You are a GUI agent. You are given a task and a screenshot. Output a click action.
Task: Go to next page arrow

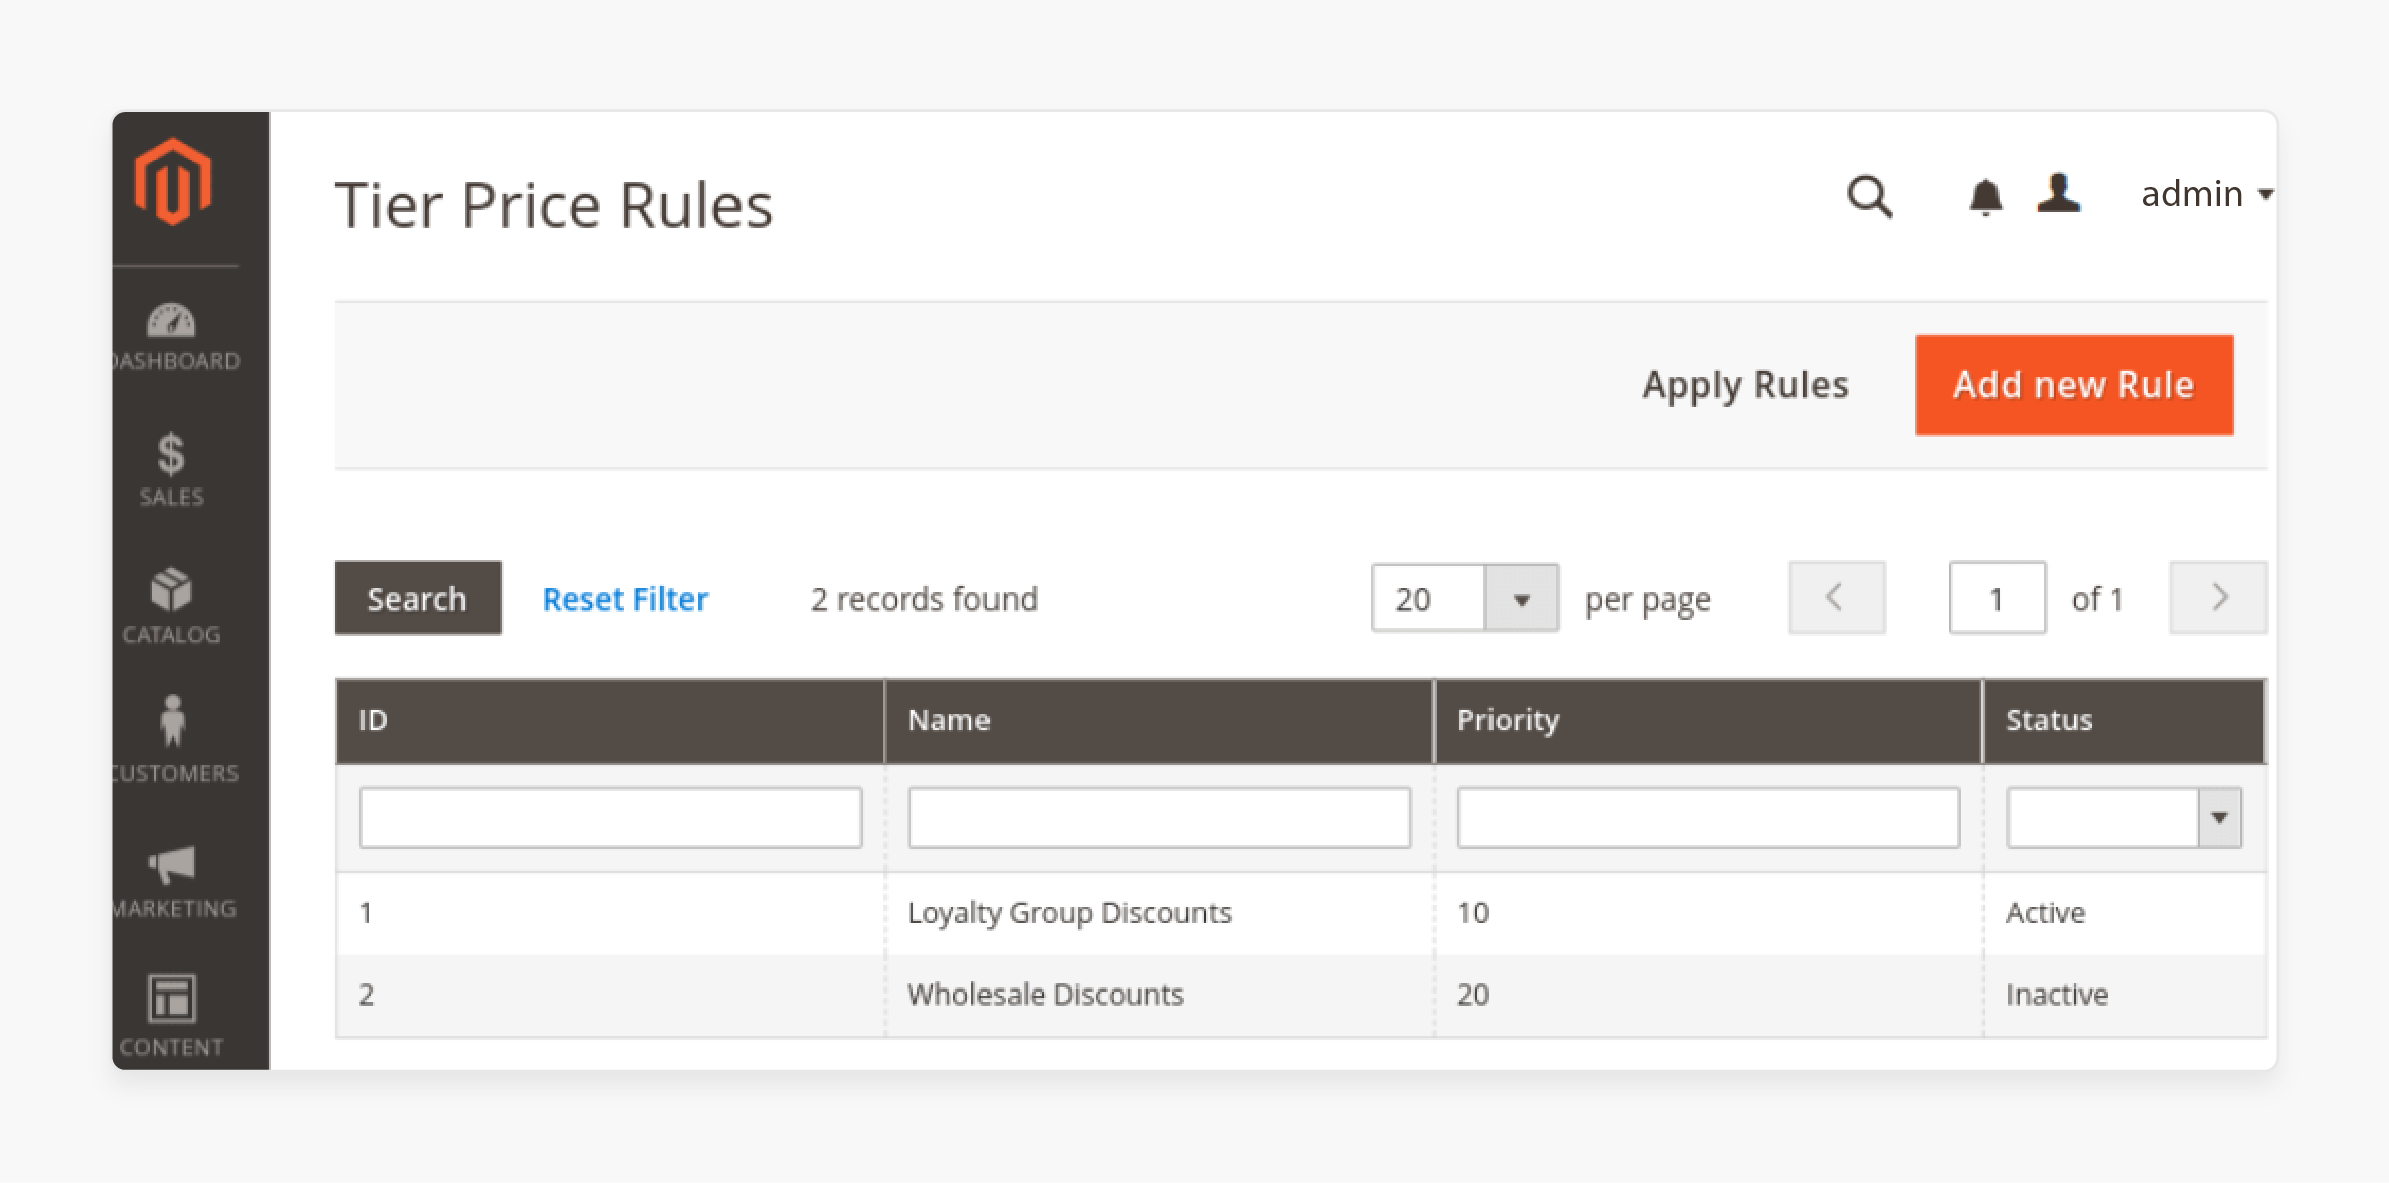pos(2218,598)
